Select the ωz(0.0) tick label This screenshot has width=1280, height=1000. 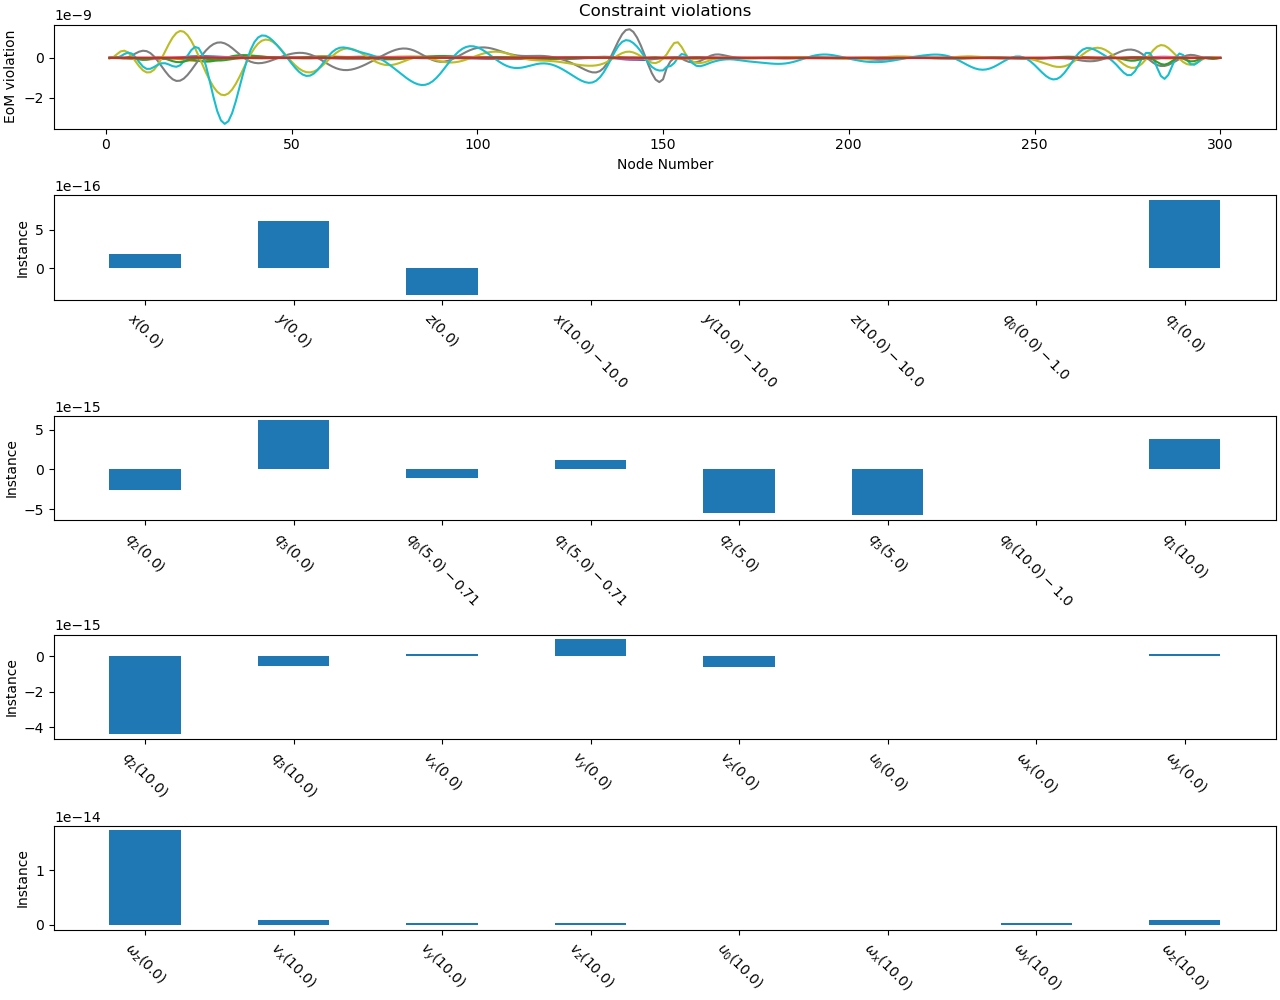pyautogui.click(x=146, y=964)
